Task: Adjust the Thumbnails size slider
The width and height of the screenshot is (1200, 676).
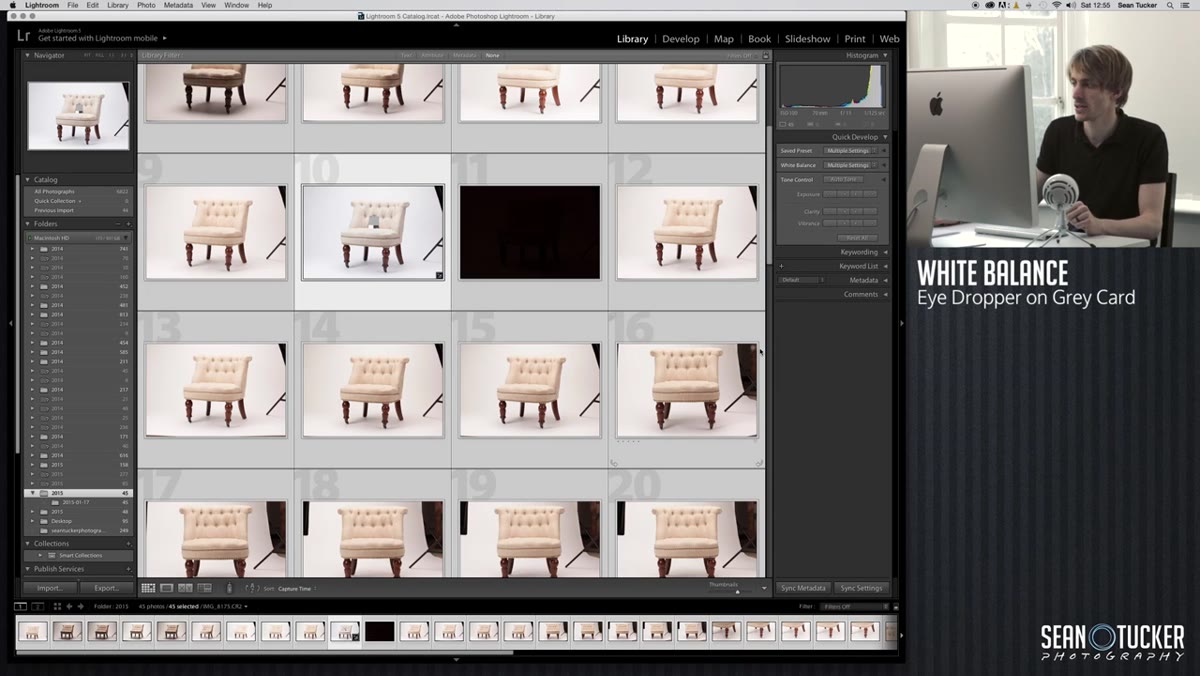Action: click(x=737, y=591)
